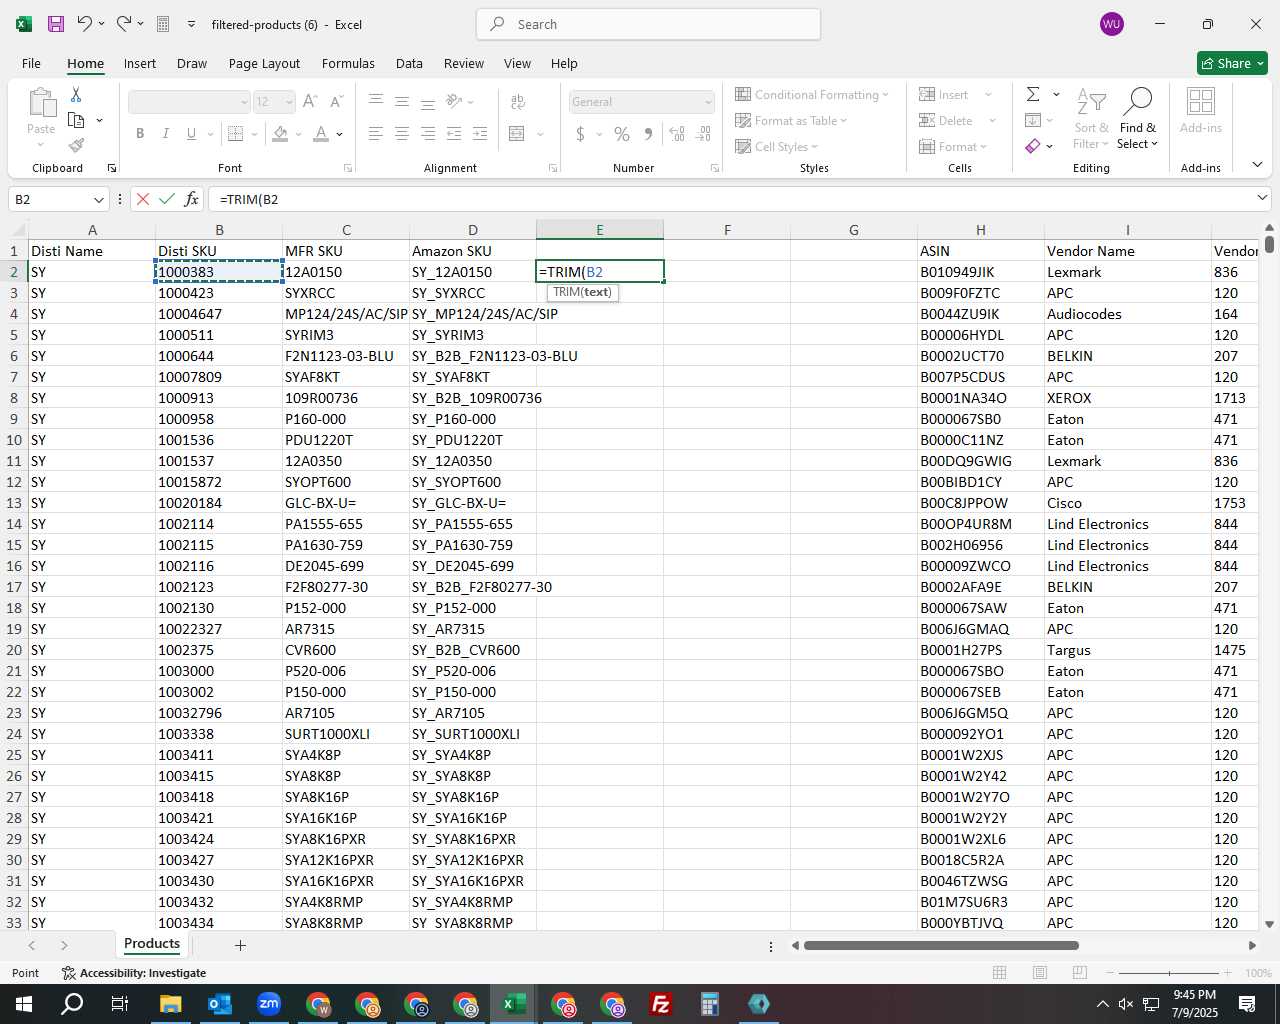
Task: Apply Percent Style
Action: (622, 134)
